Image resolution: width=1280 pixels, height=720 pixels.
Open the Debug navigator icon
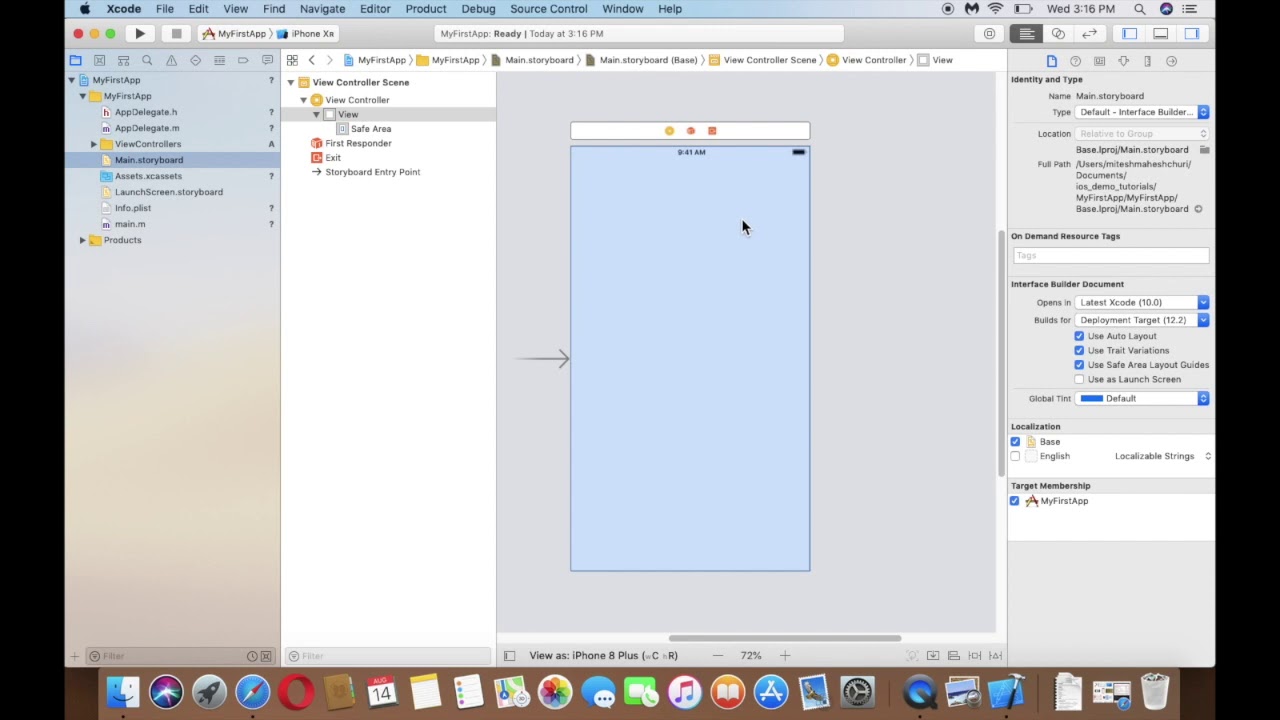[219, 61]
